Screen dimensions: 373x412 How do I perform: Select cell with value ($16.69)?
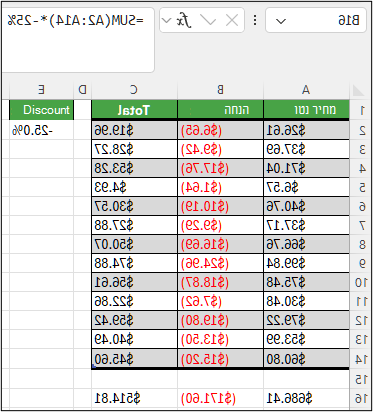click(x=220, y=244)
